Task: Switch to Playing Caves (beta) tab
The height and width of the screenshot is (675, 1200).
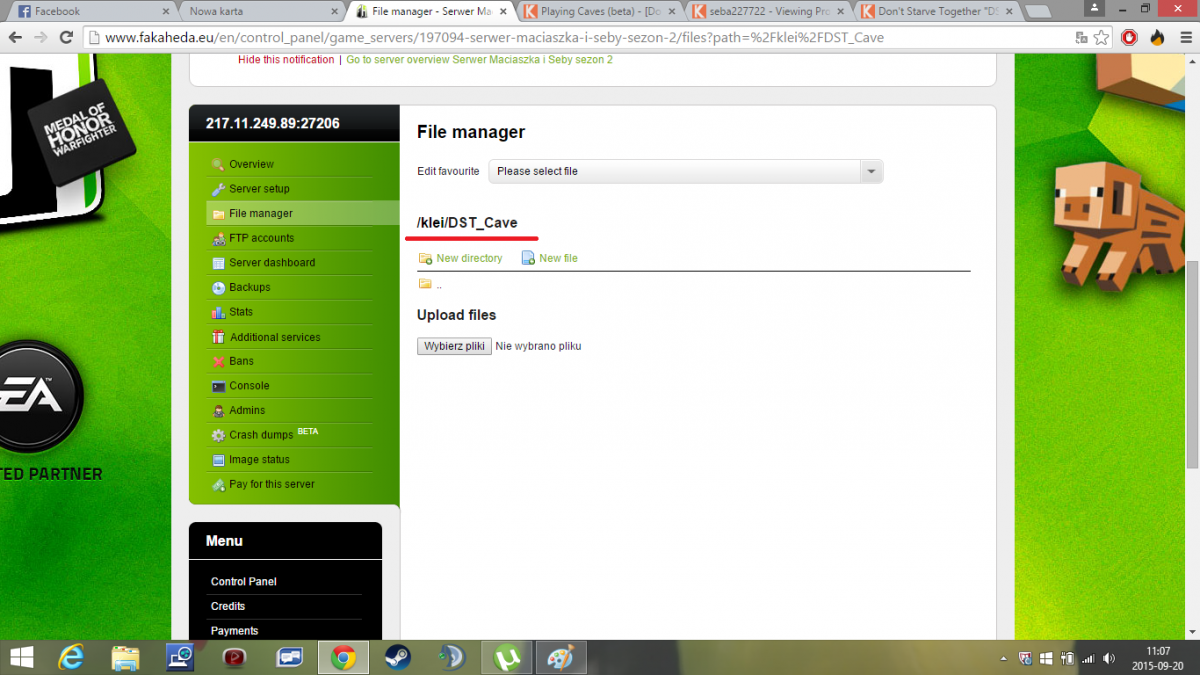Action: (598, 12)
